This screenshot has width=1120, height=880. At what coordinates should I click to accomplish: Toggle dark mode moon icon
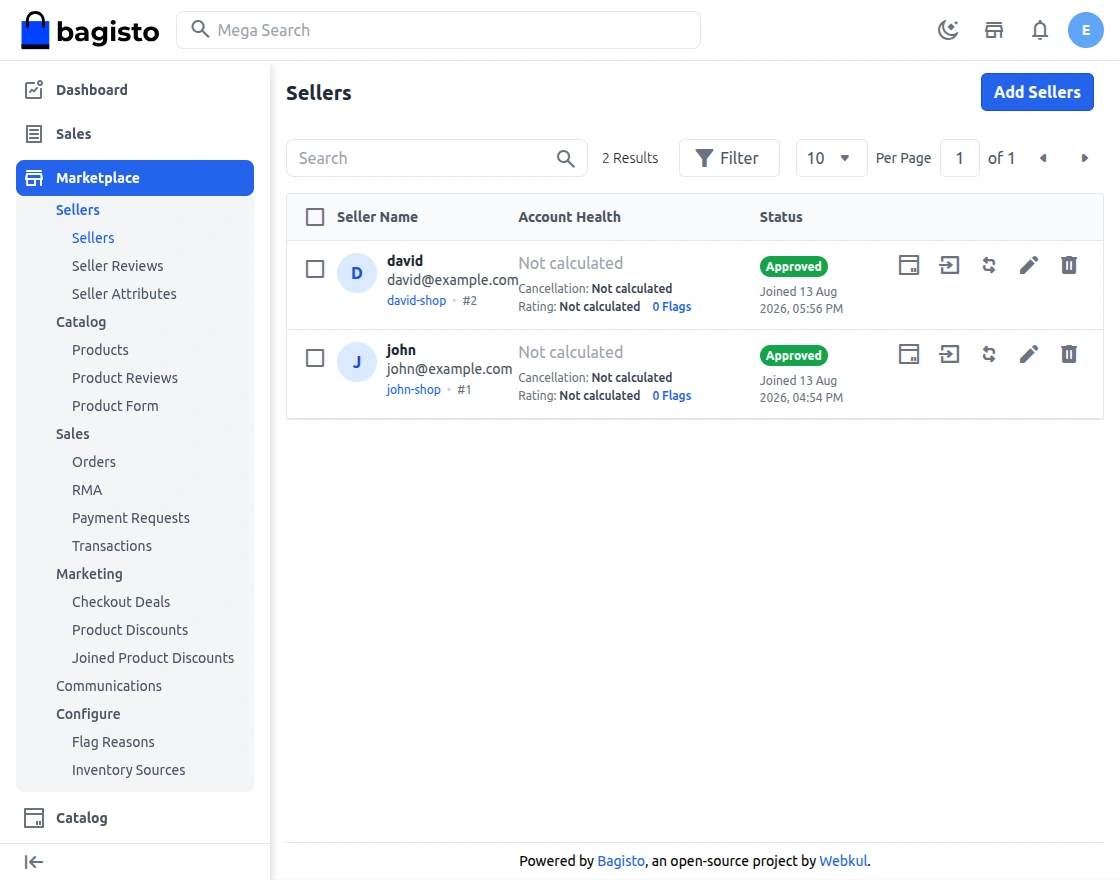pos(948,30)
